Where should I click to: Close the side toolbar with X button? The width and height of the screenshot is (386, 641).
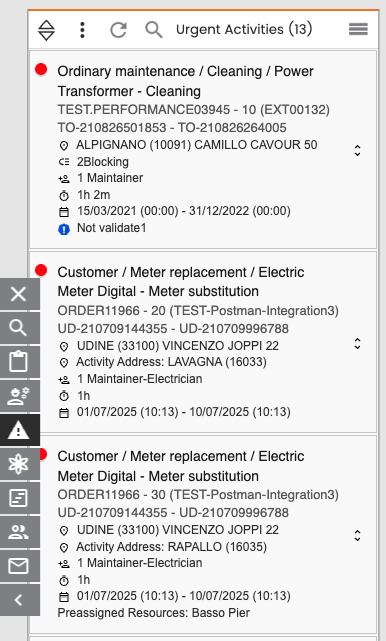pos(19,294)
